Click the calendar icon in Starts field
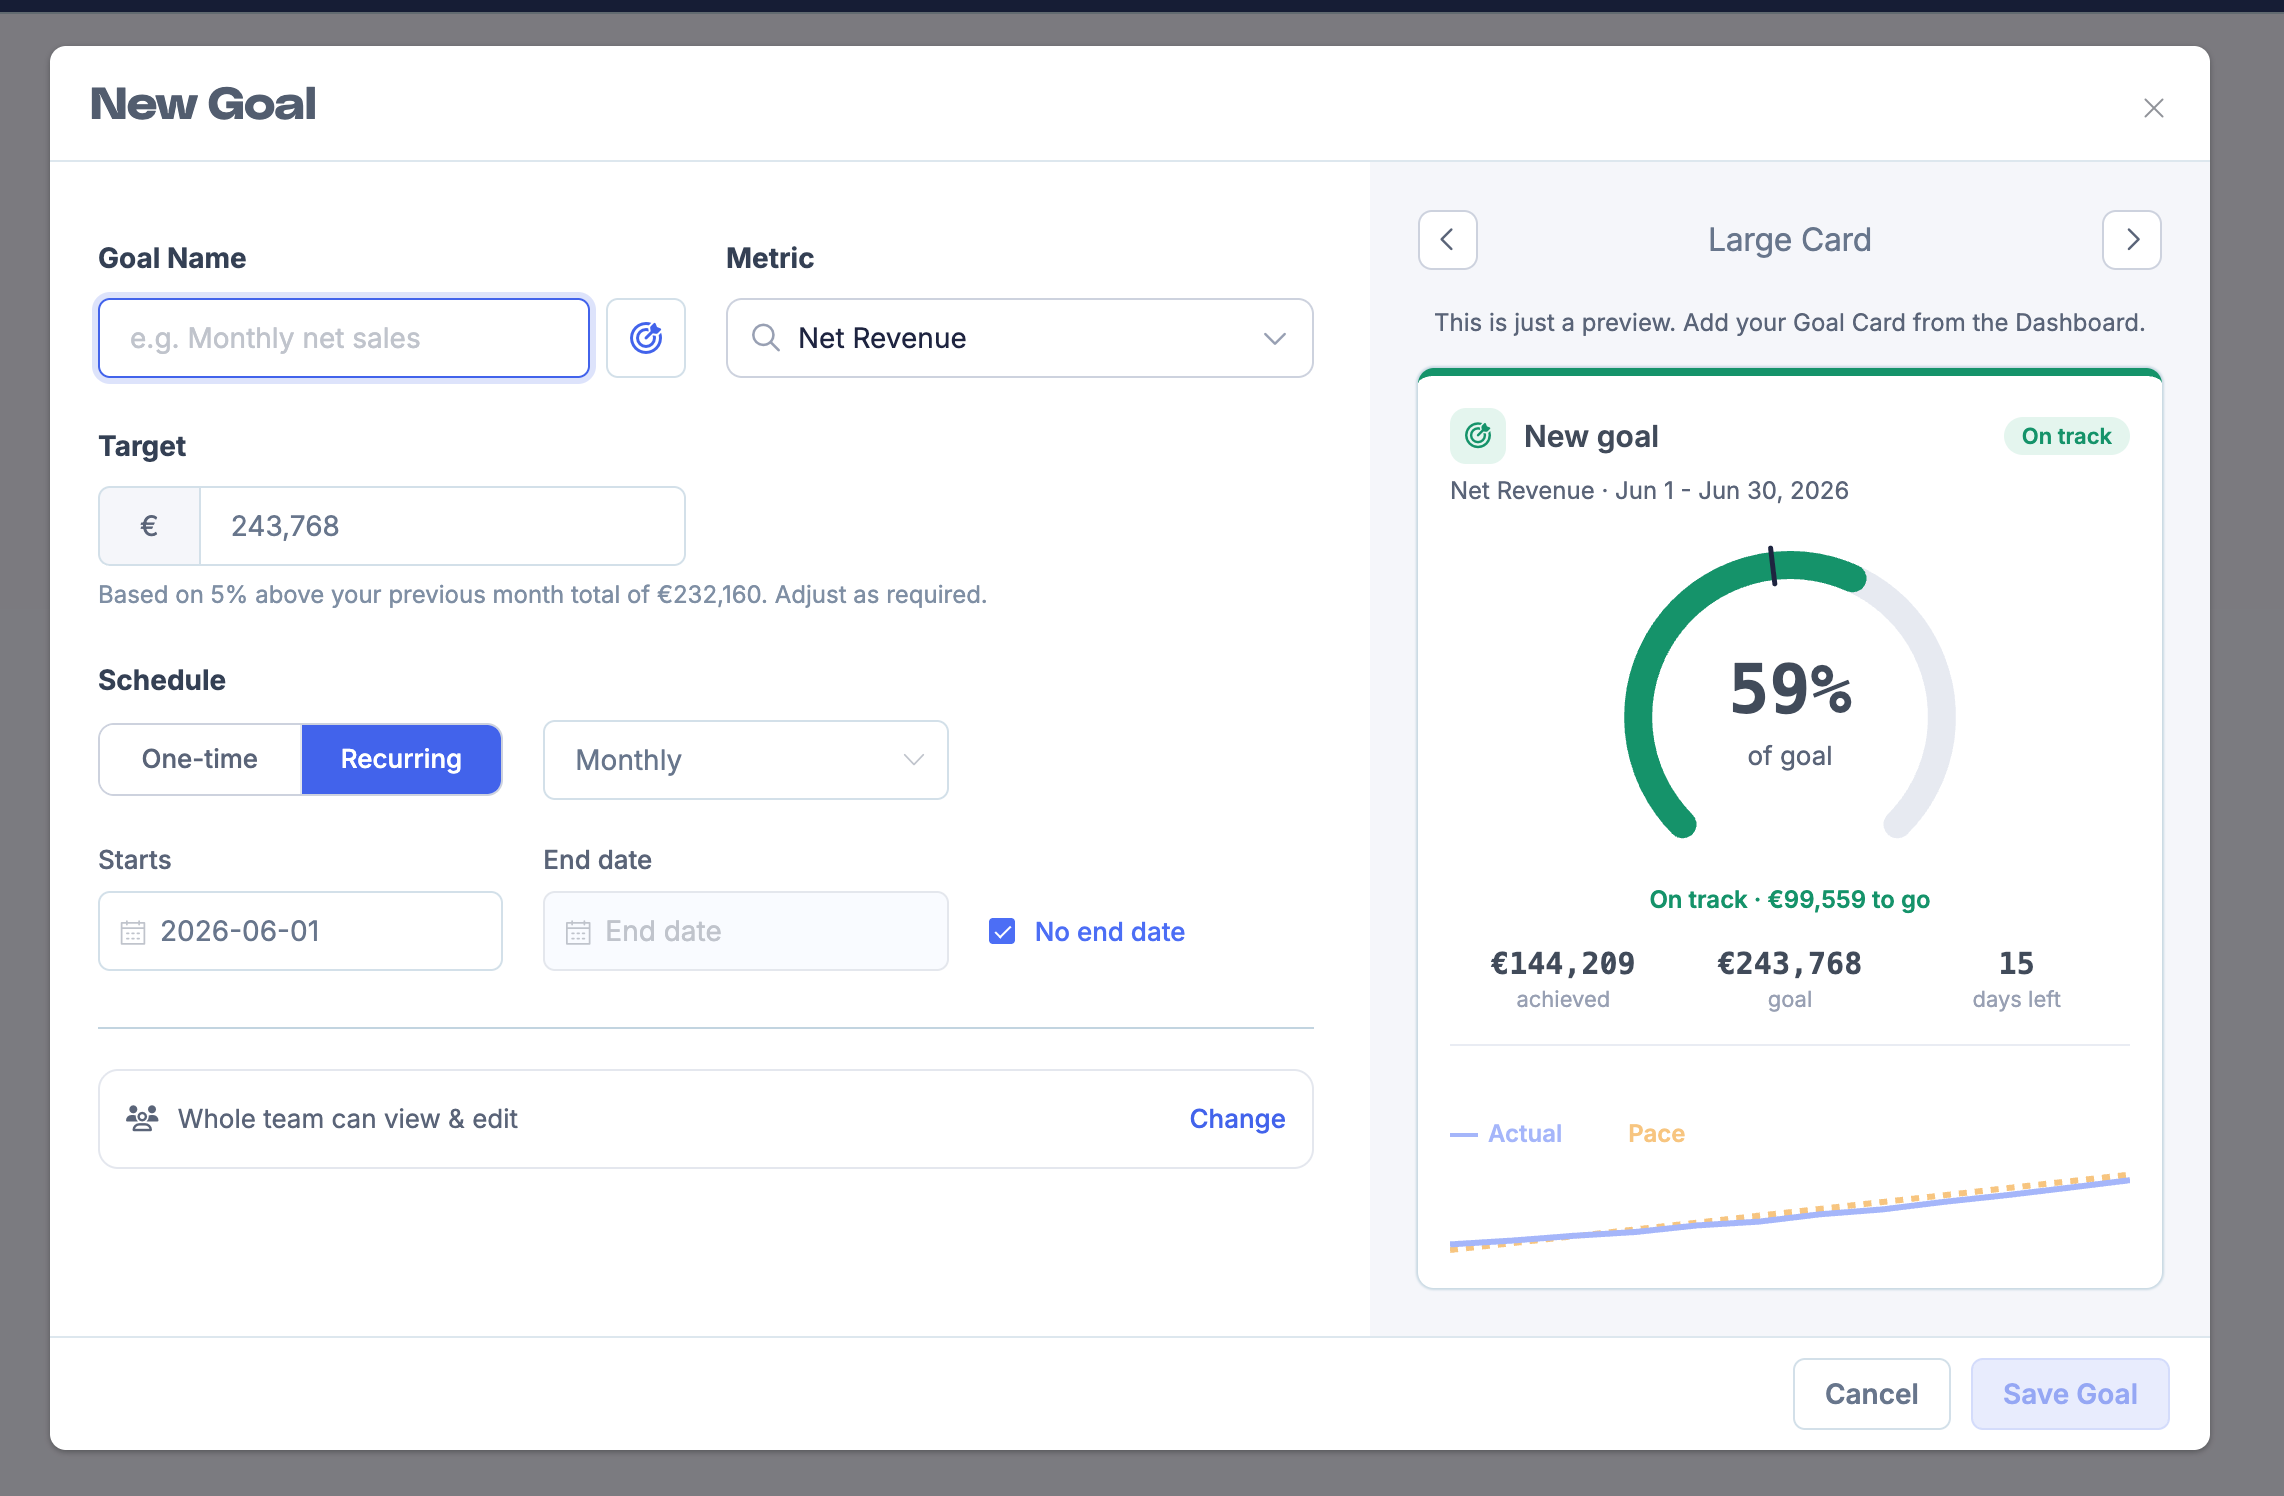This screenshot has height=1496, width=2284. coord(133,932)
